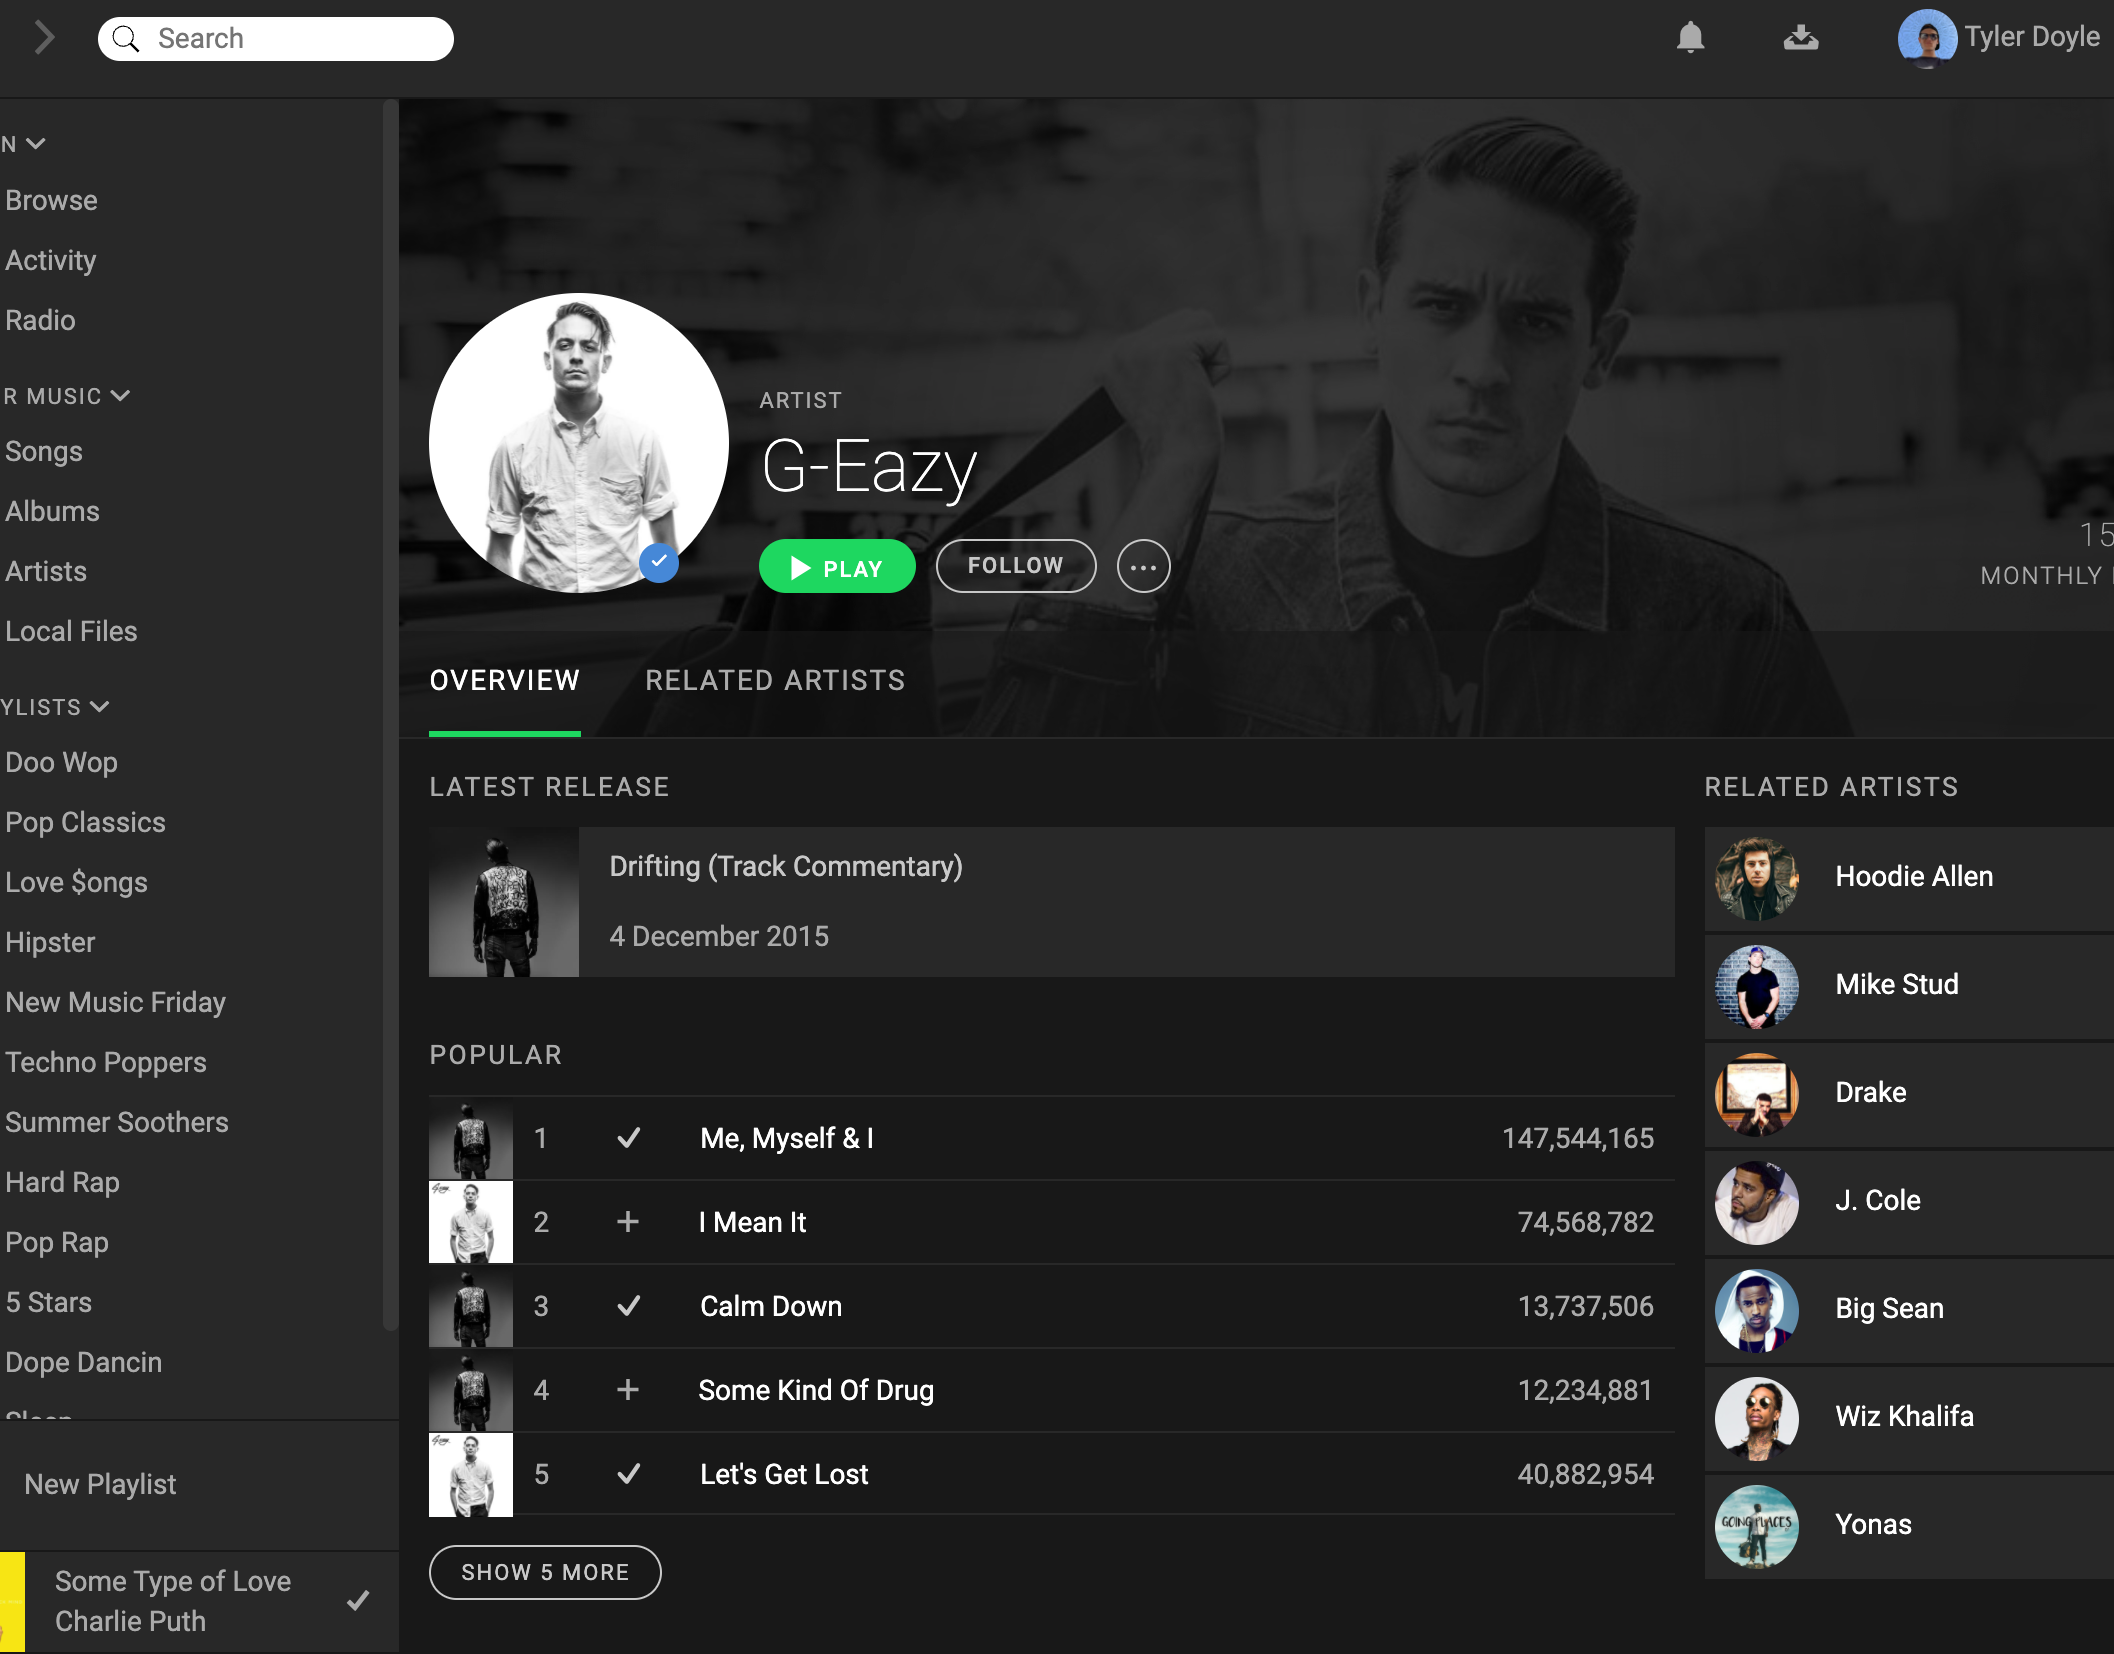Screen dimensions: 2114x1654
Task: Click Charlie Puth artist link
Action: tap(130, 1622)
